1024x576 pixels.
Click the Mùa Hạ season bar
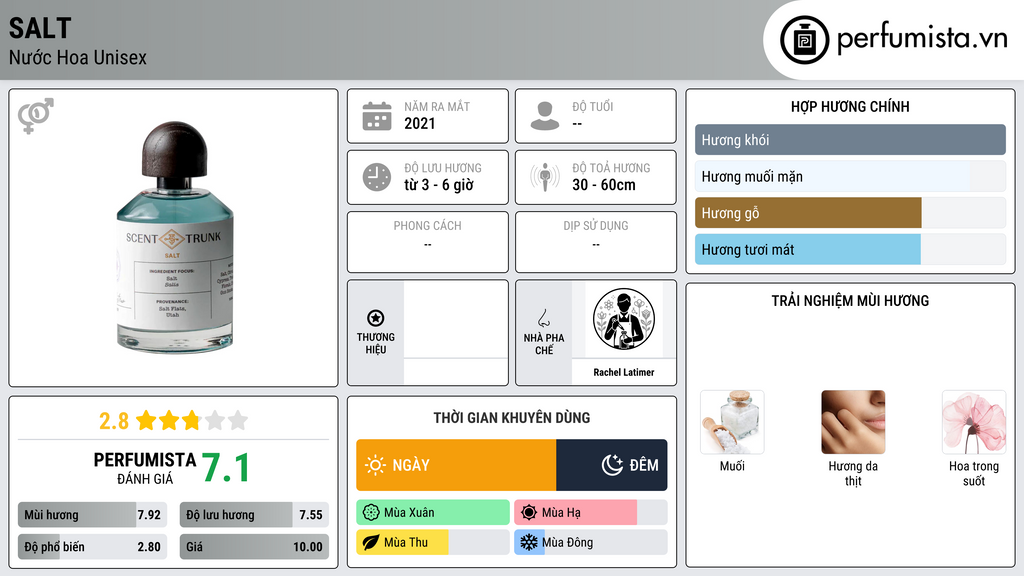(590, 513)
